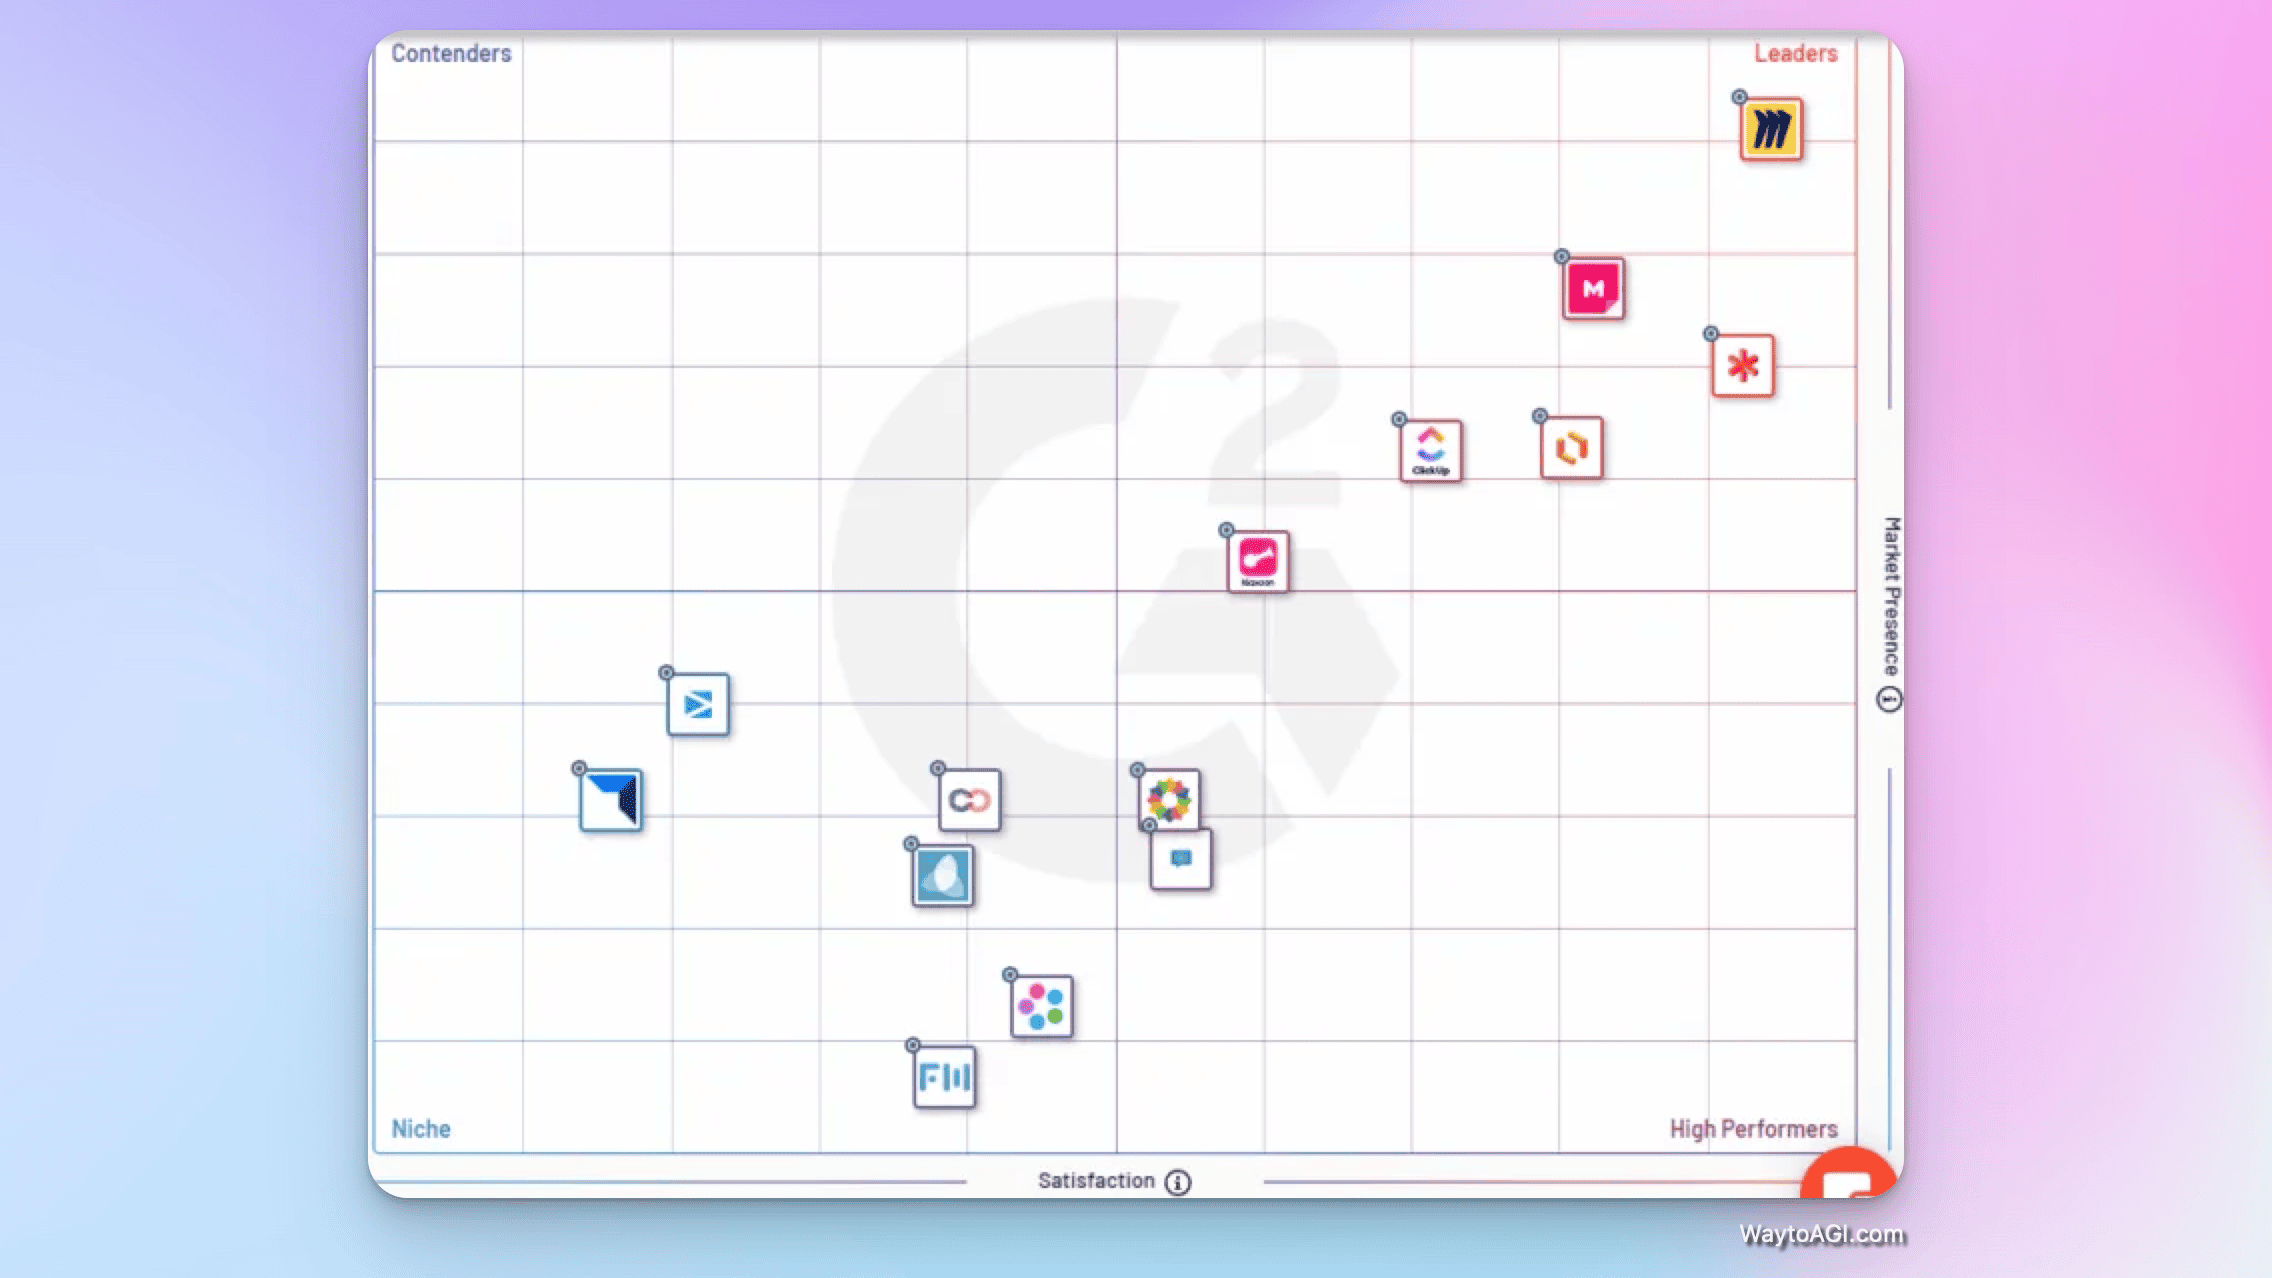
Task: Click the Market Presence axis label
Action: coord(1891,597)
